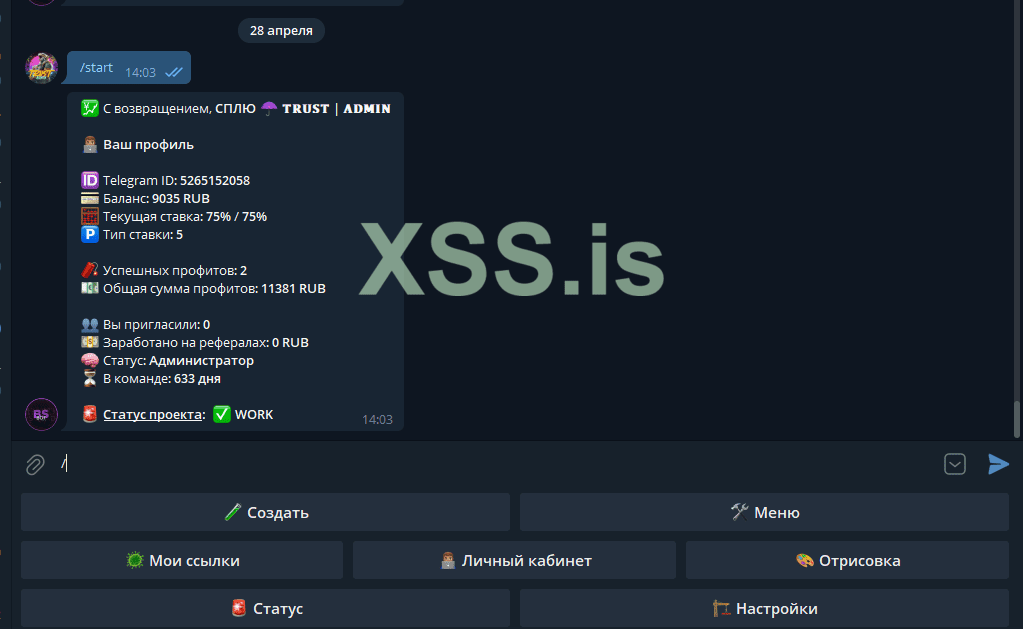Follow the Статус проекта link
The height and width of the screenshot is (629, 1023).
pyautogui.click(x=153, y=414)
